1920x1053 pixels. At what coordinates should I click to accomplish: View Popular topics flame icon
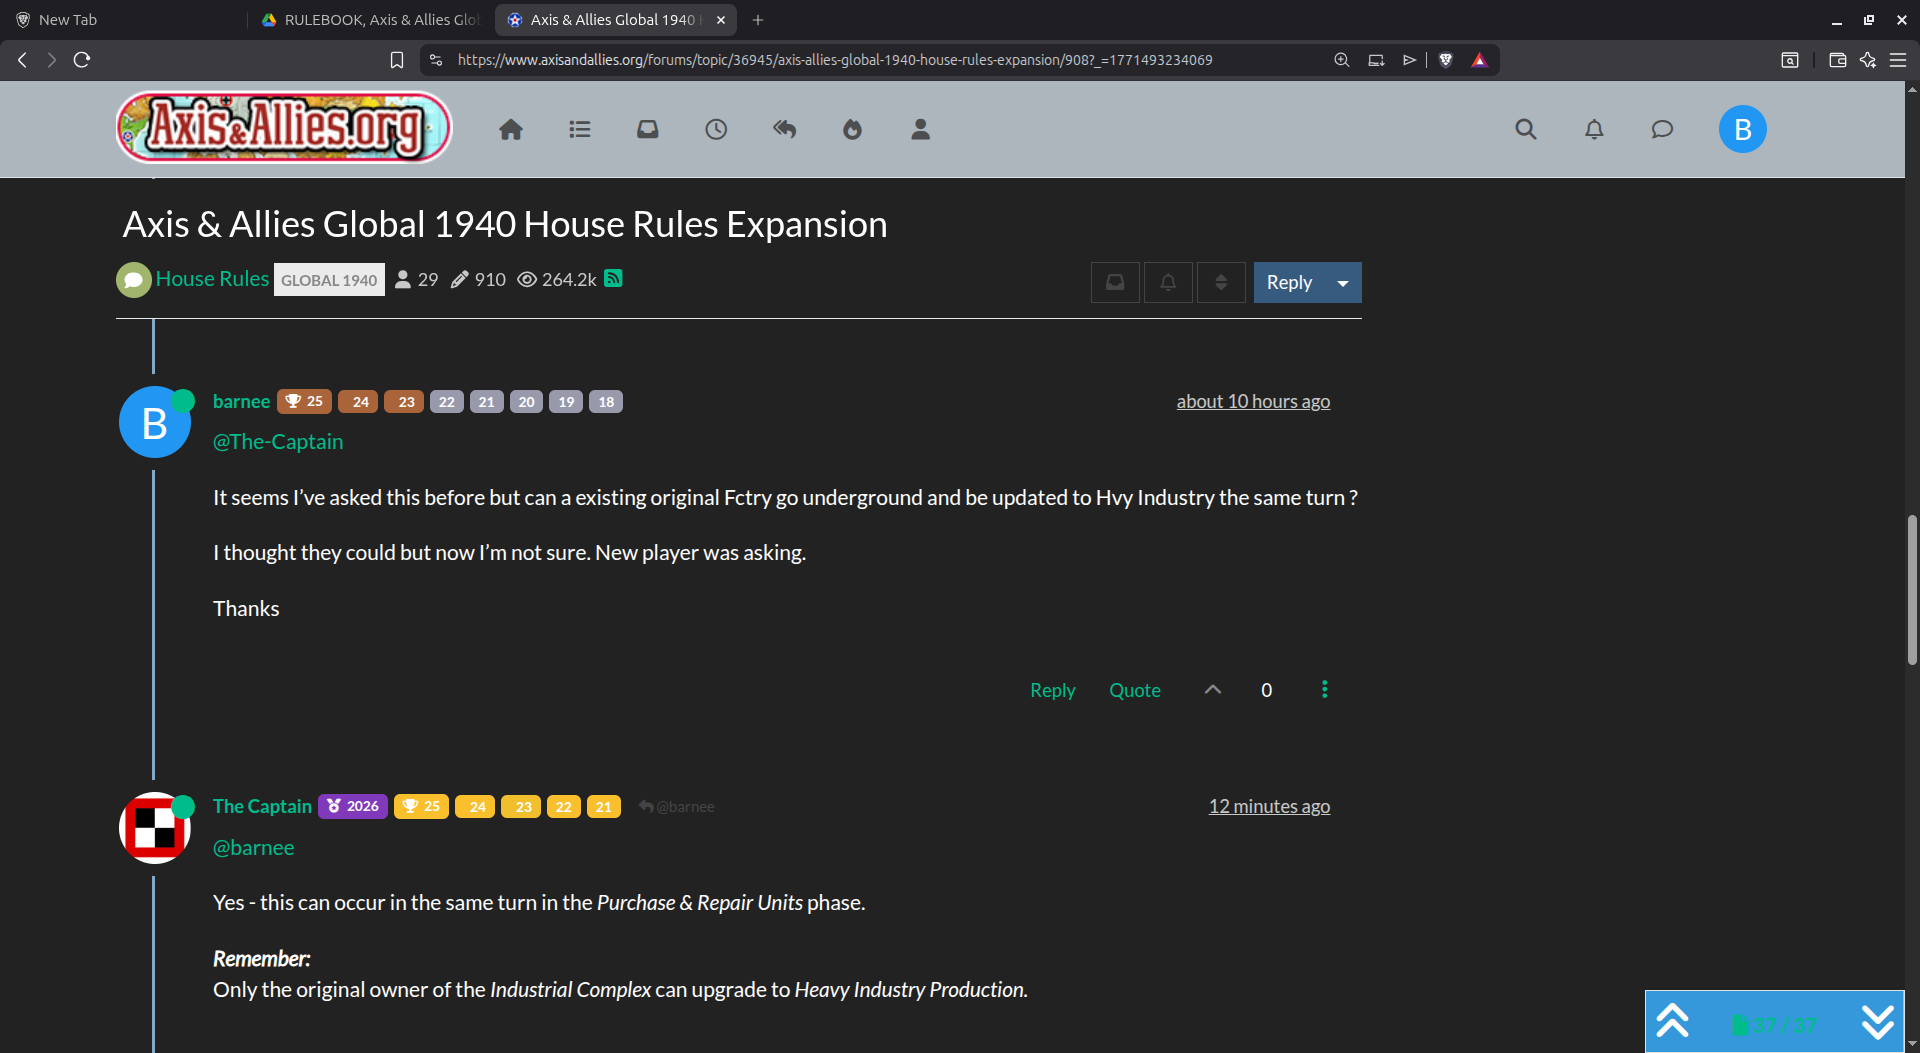pyautogui.click(x=852, y=129)
